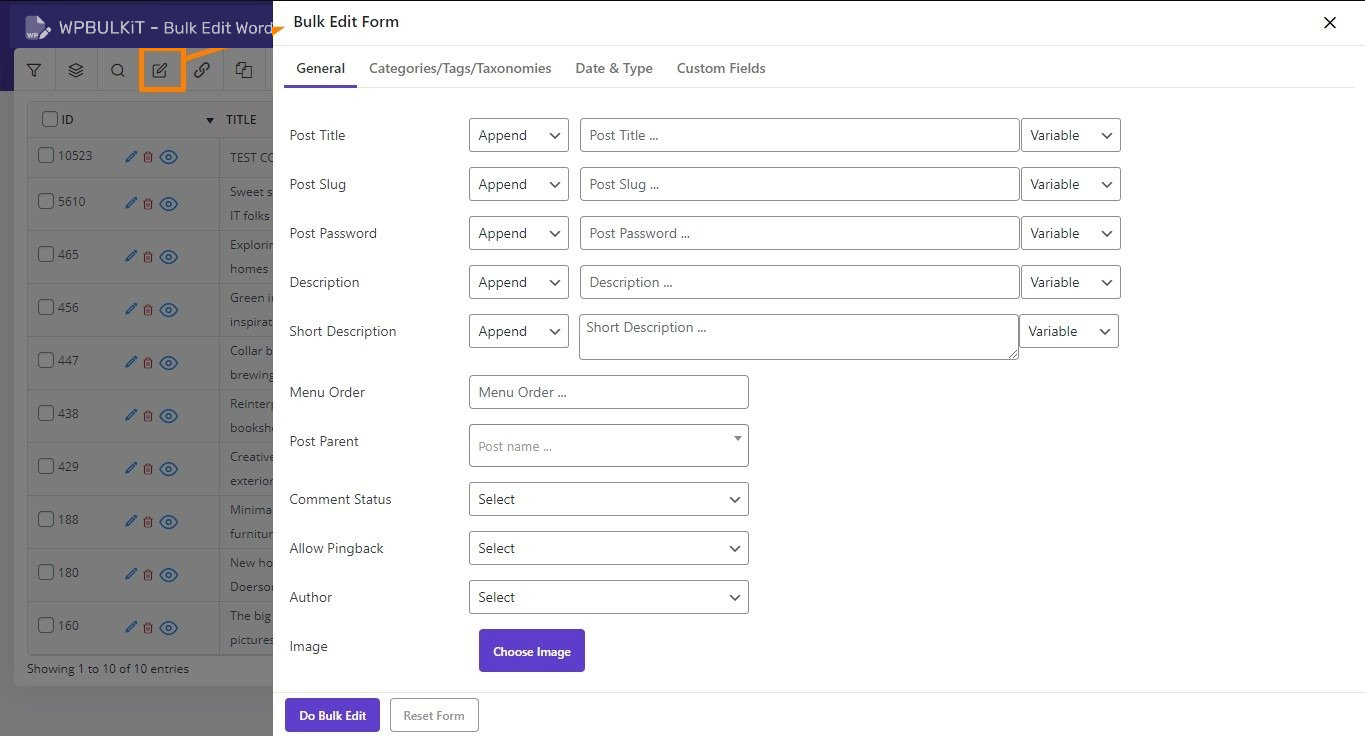Click the stacked layers toolbar icon
Screen dimensions: 1365x736
76,71
